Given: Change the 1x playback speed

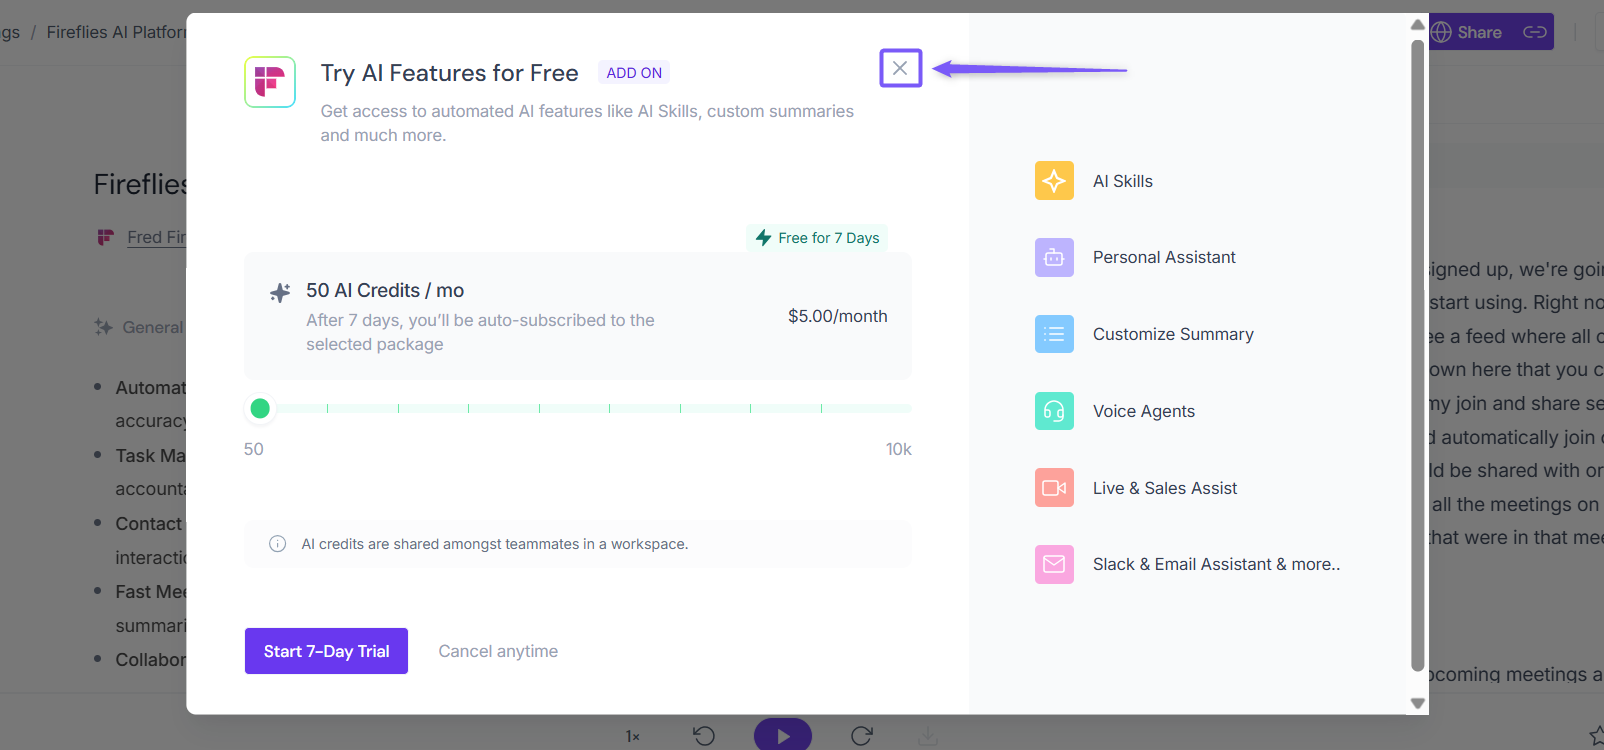Looking at the screenshot, I should coord(632,737).
